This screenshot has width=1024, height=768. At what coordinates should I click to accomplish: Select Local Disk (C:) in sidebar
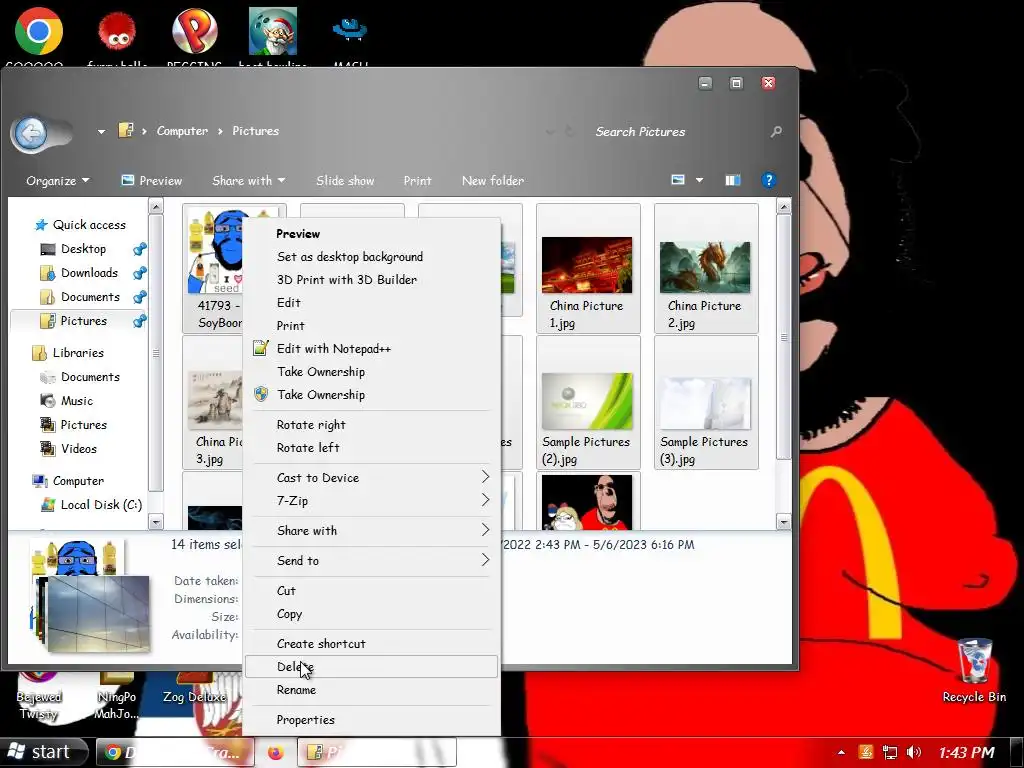coord(101,505)
